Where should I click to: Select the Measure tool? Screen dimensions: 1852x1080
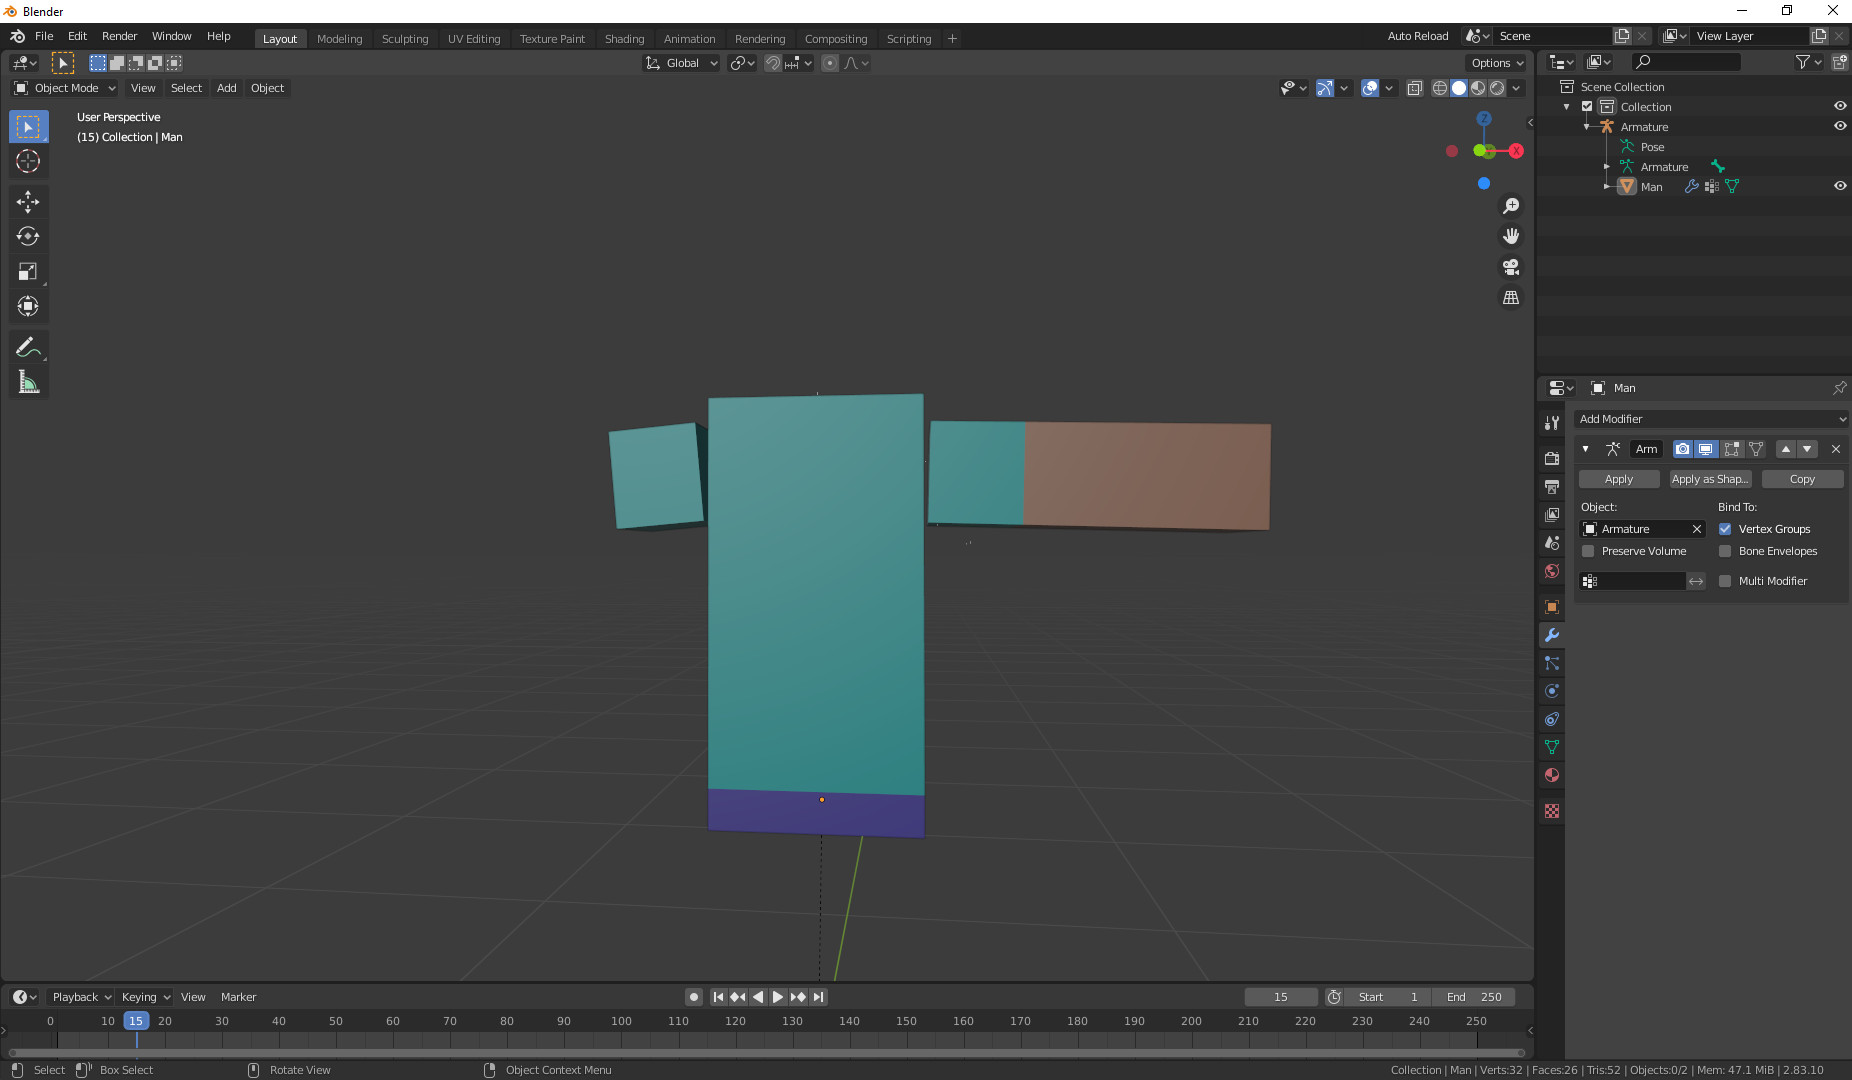[x=28, y=382]
